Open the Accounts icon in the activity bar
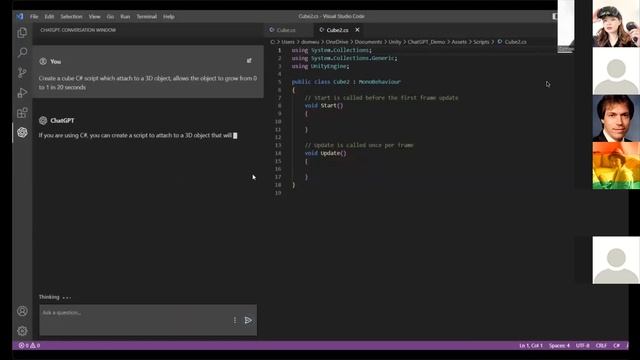640x360 pixels. [x=22, y=311]
